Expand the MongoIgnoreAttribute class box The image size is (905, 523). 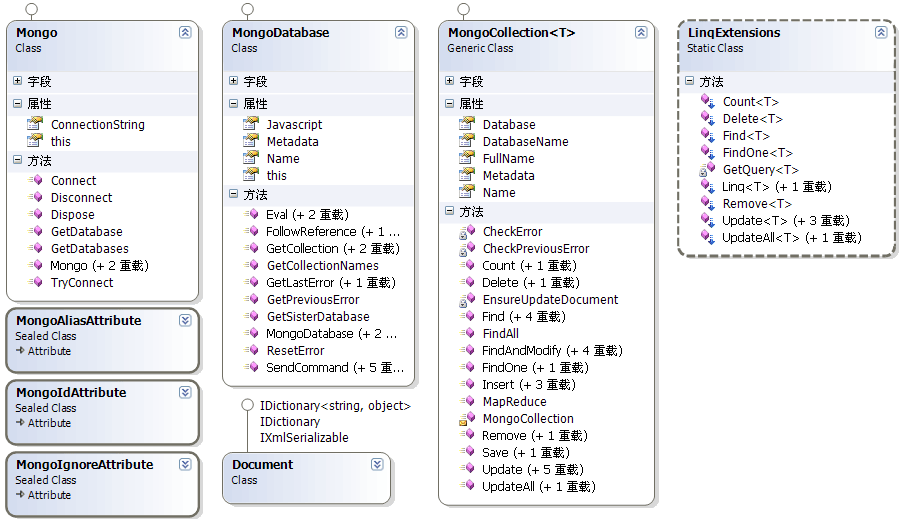185,465
